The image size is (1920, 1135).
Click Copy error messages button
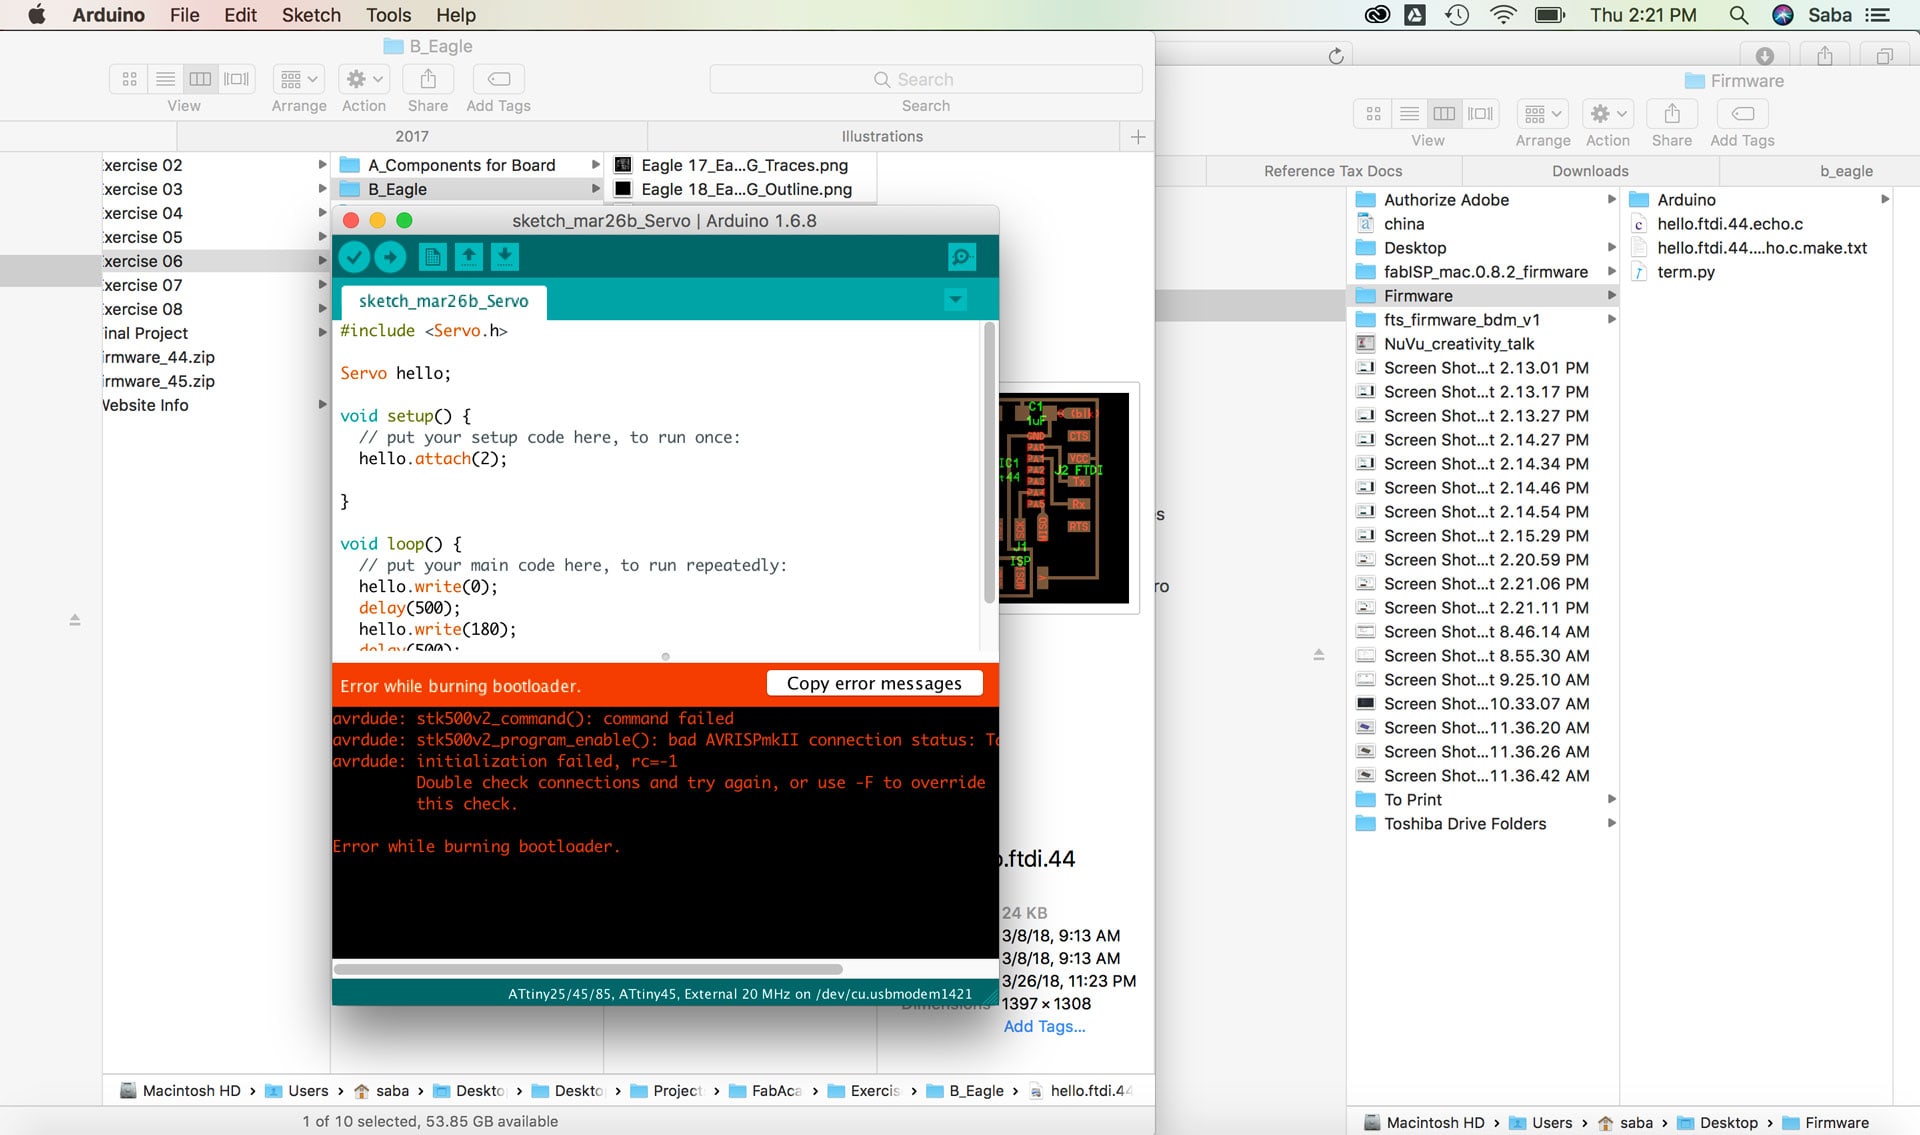pyautogui.click(x=874, y=683)
